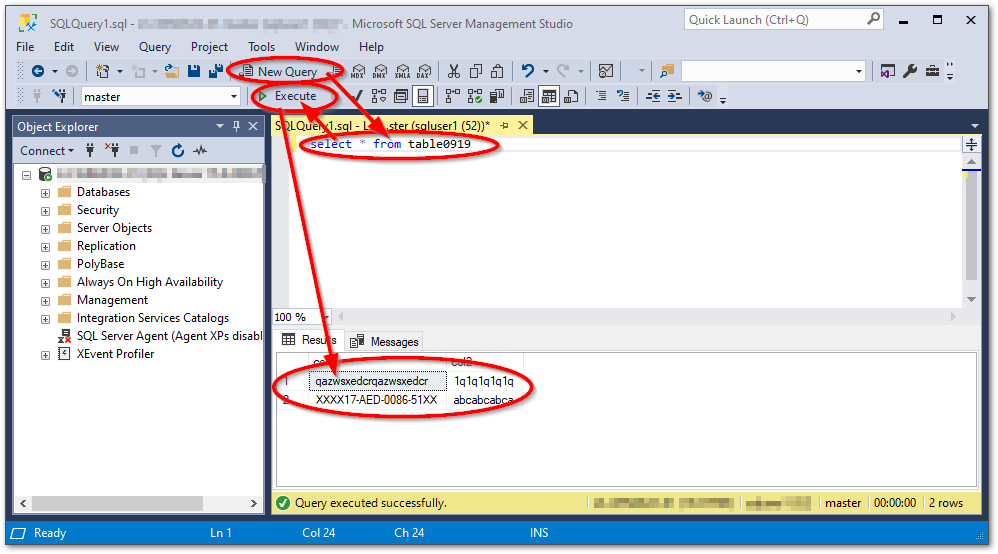
Task: Select the PolyBase tree item
Action: 100,264
